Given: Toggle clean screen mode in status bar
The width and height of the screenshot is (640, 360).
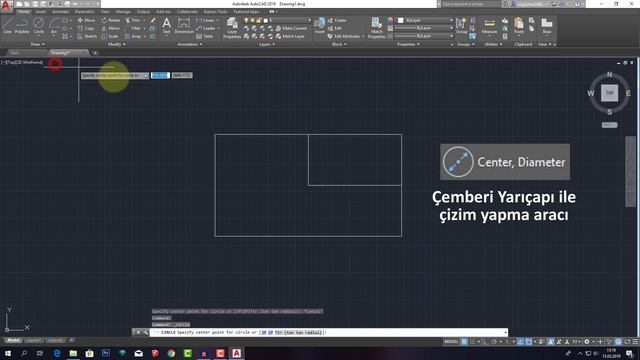Looking at the screenshot, I should pyautogui.click(x=627, y=342).
